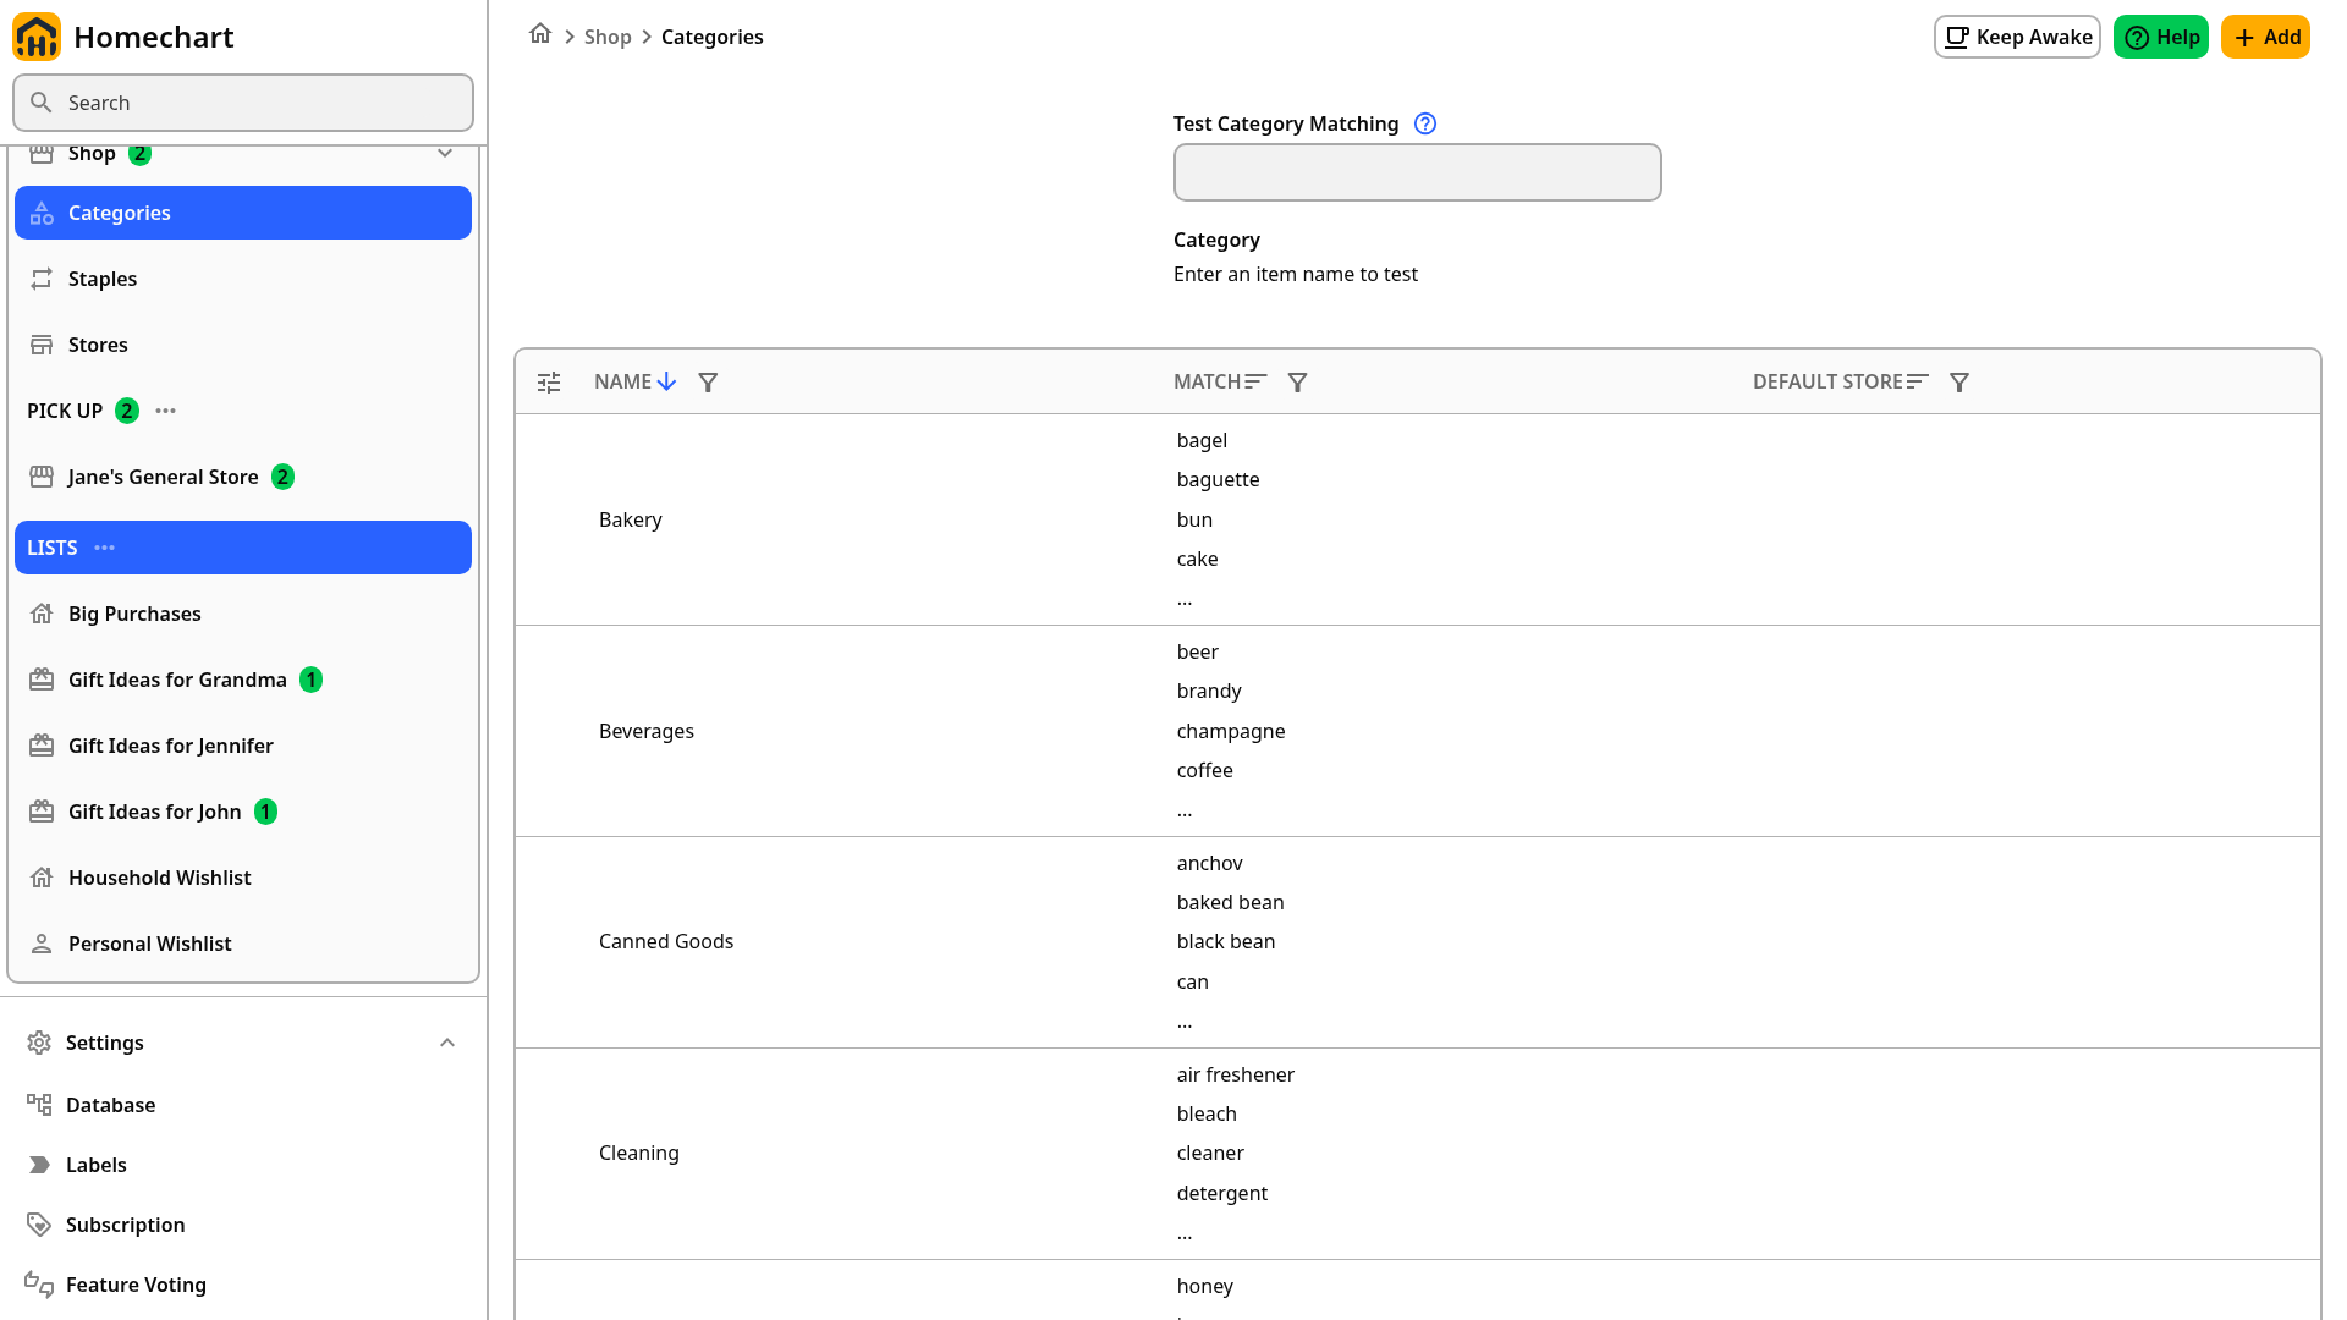
Task: Sort by NAME using the arrow icon
Action: point(667,382)
